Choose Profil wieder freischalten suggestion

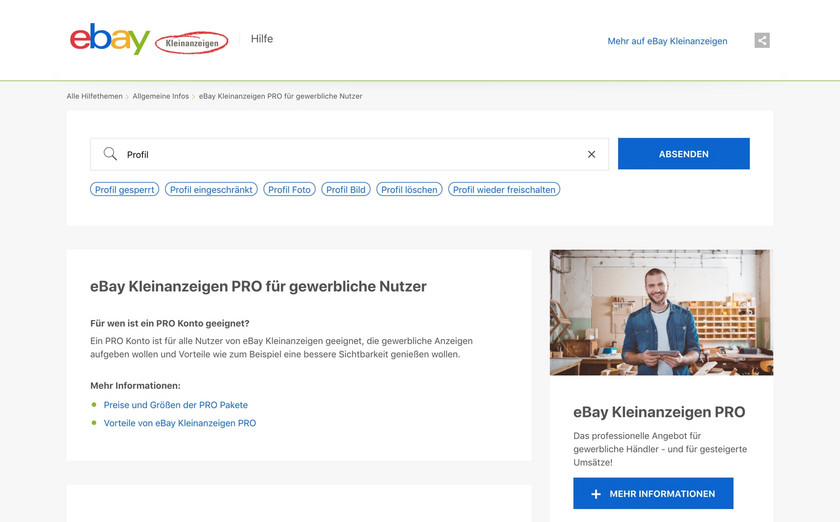pos(504,189)
